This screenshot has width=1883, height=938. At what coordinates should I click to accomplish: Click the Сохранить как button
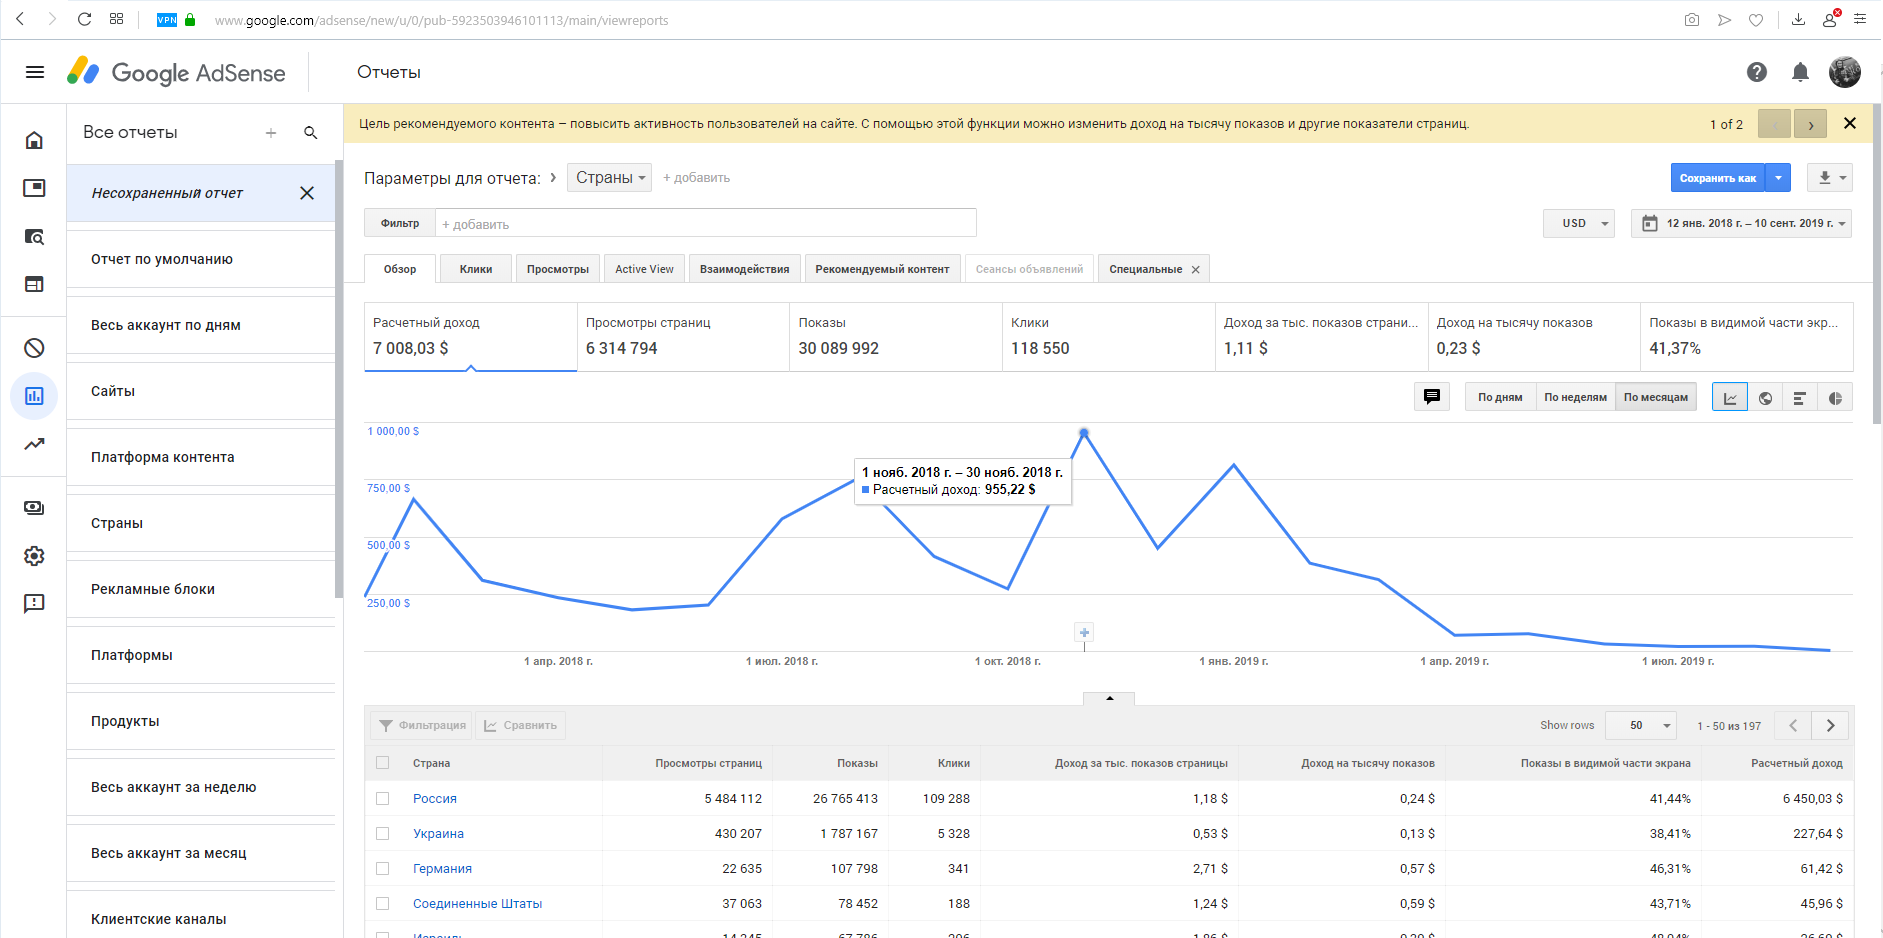(x=1718, y=178)
